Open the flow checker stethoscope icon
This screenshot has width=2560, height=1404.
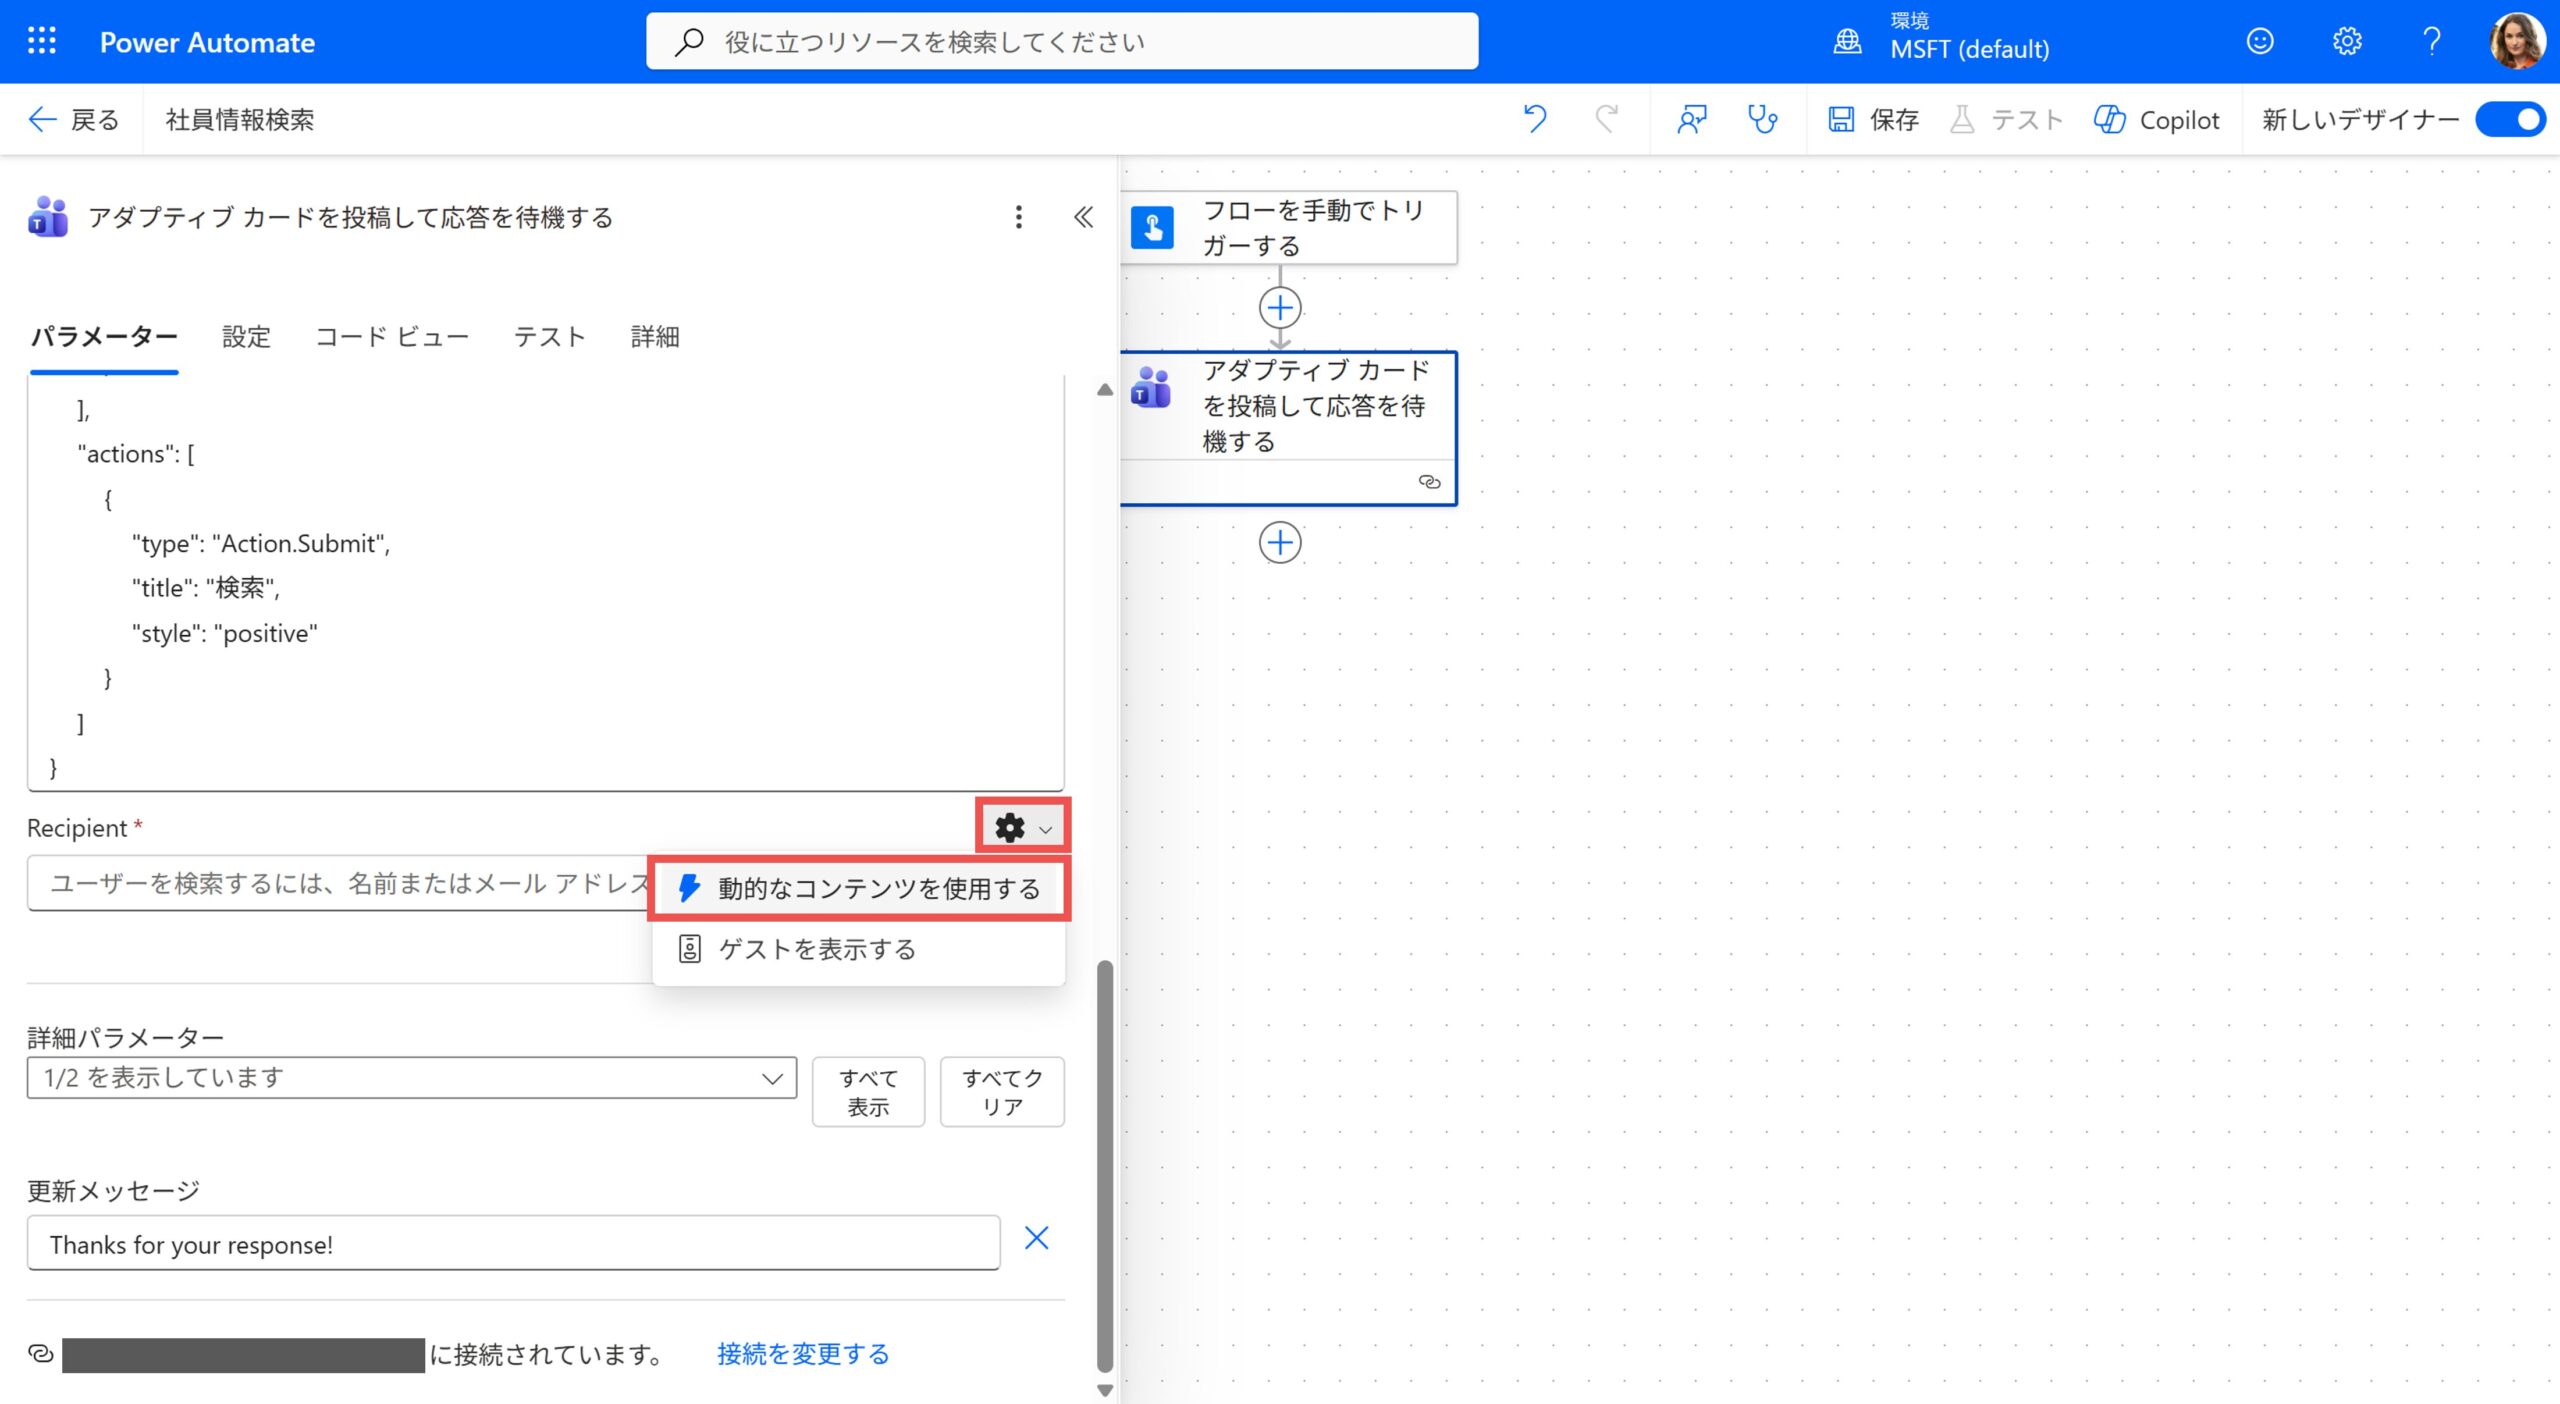1762,119
